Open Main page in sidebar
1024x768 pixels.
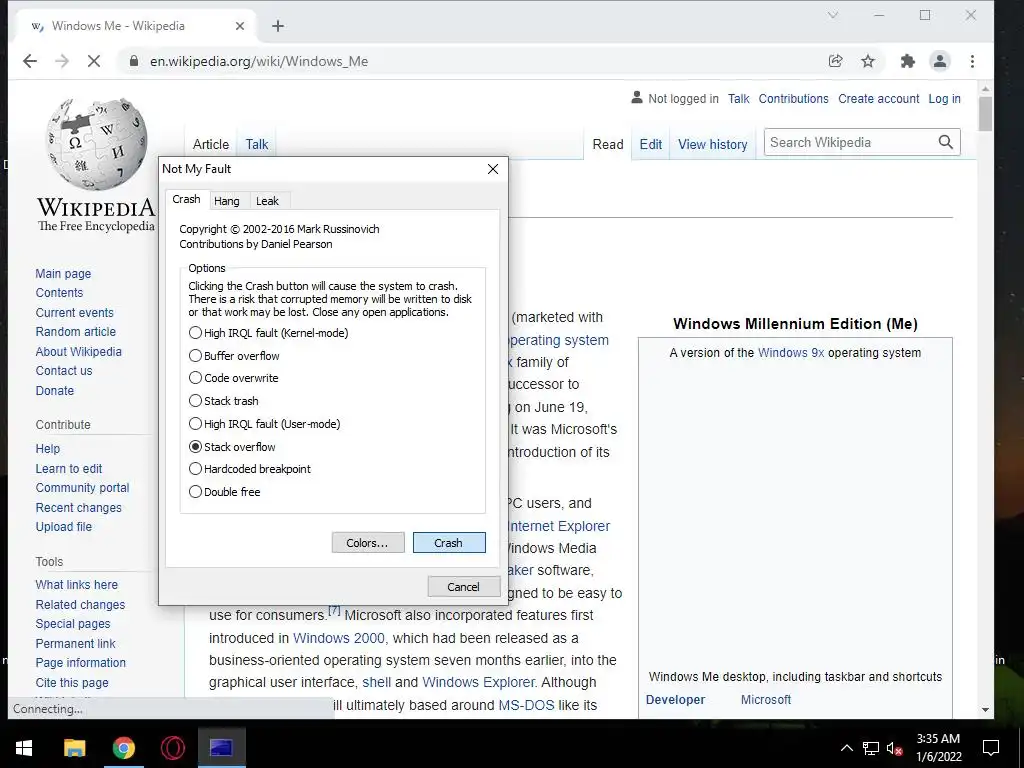(x=63, y=274)
